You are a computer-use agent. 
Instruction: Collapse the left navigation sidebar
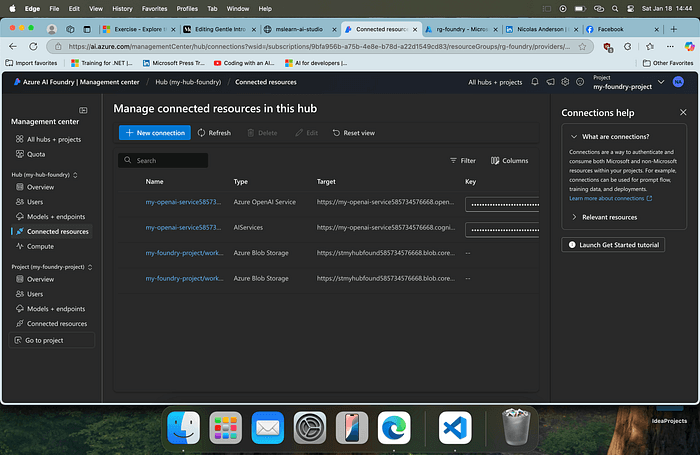(x=83, y=110)
